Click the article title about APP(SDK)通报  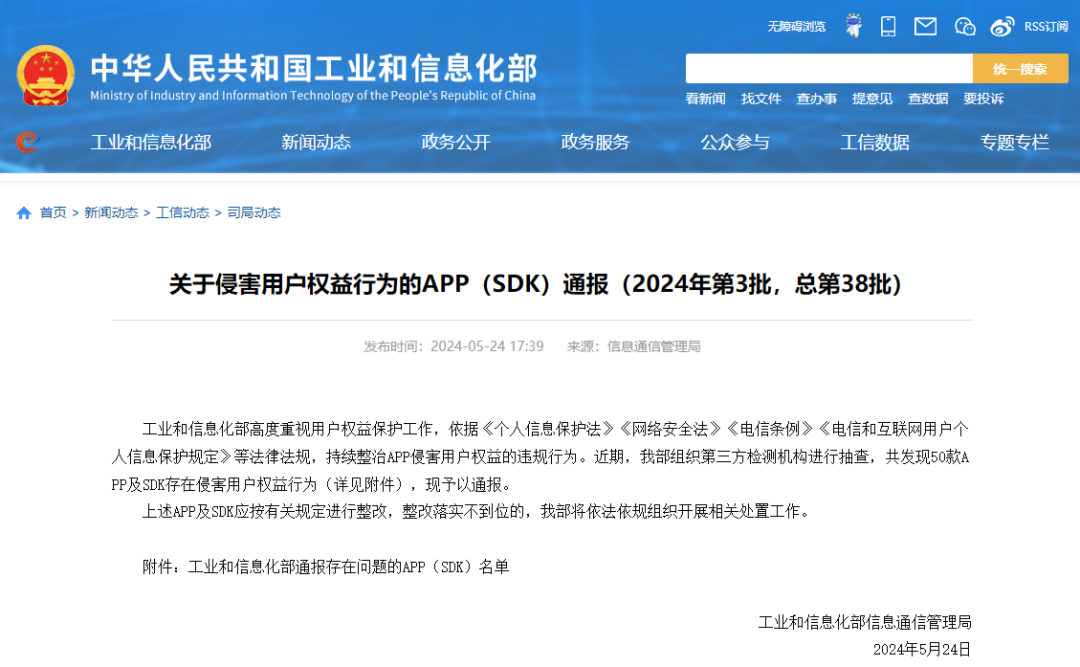pyautogui.click(x=537, y=284)
